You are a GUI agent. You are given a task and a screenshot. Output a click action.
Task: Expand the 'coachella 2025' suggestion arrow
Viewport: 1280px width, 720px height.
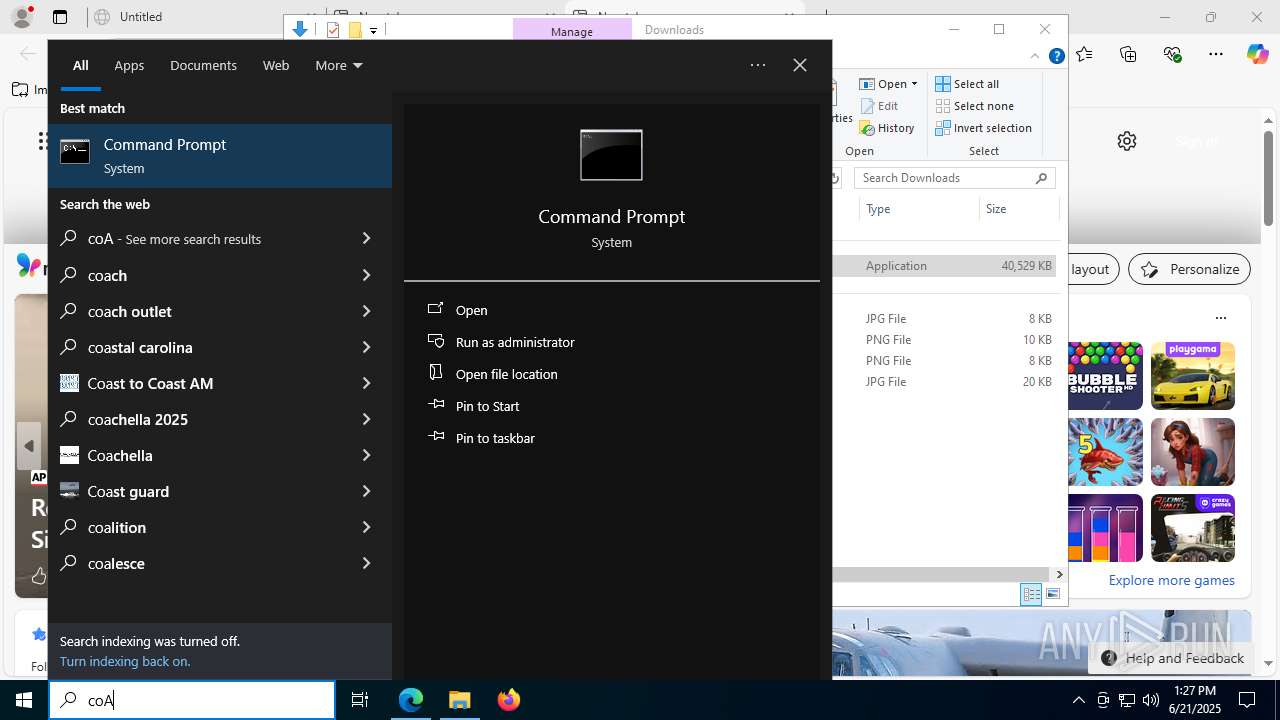click(366, 419)
